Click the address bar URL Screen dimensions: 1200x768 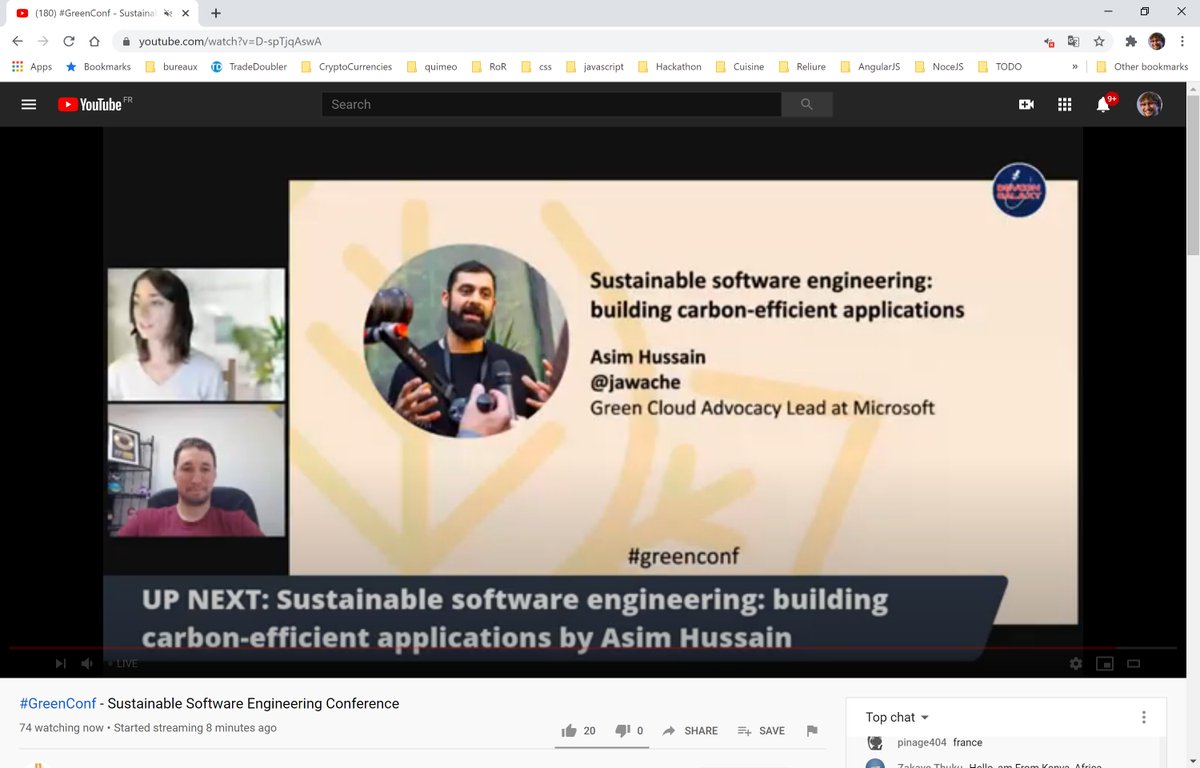point(230,42)
